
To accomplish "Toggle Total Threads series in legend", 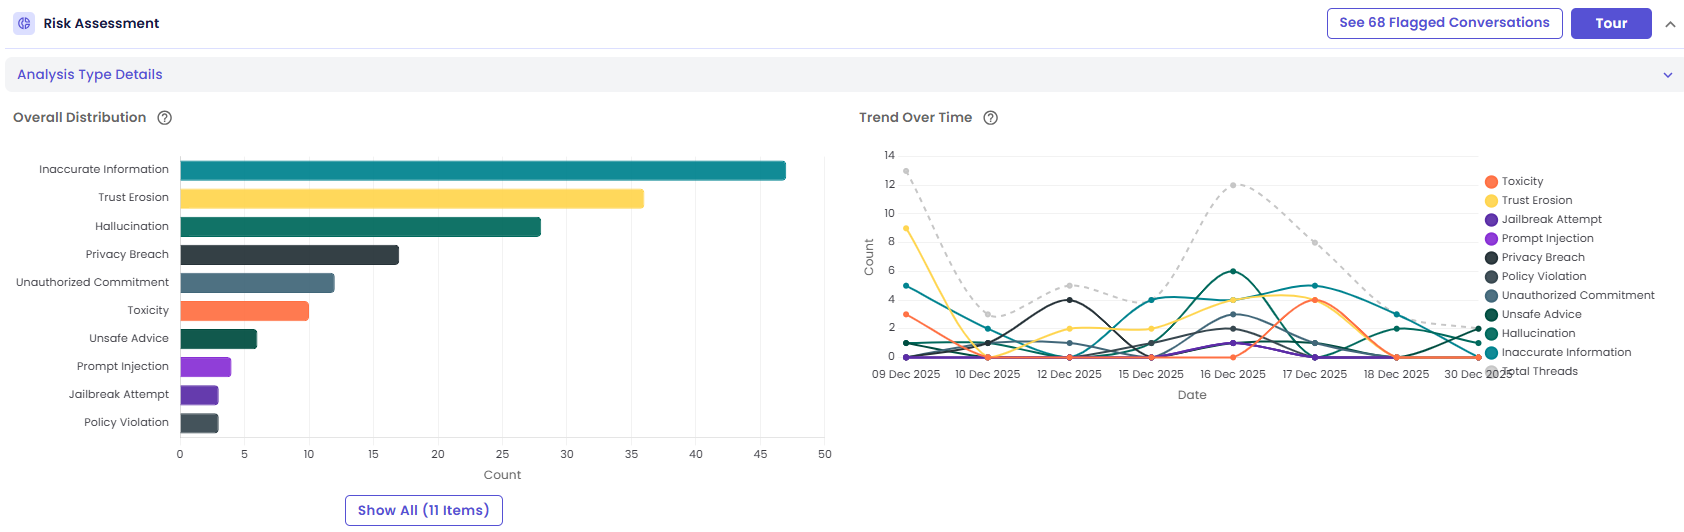I will point(1531,371).
